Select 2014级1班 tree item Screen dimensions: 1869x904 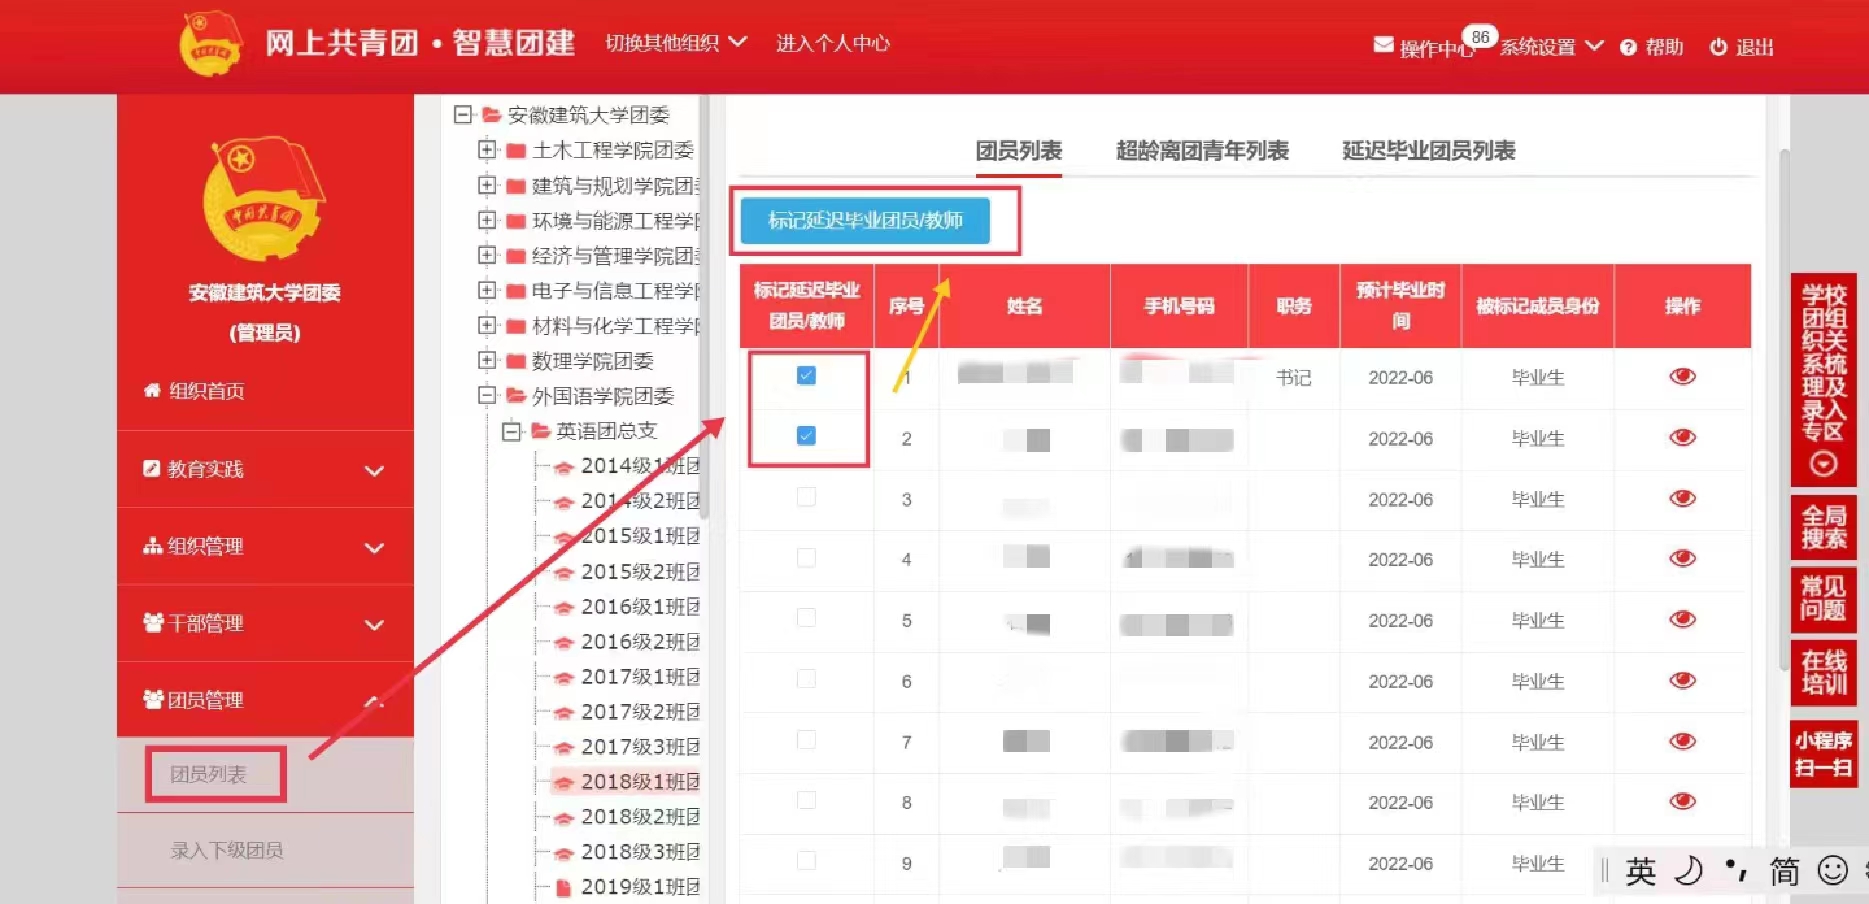[x=626, y=466]
